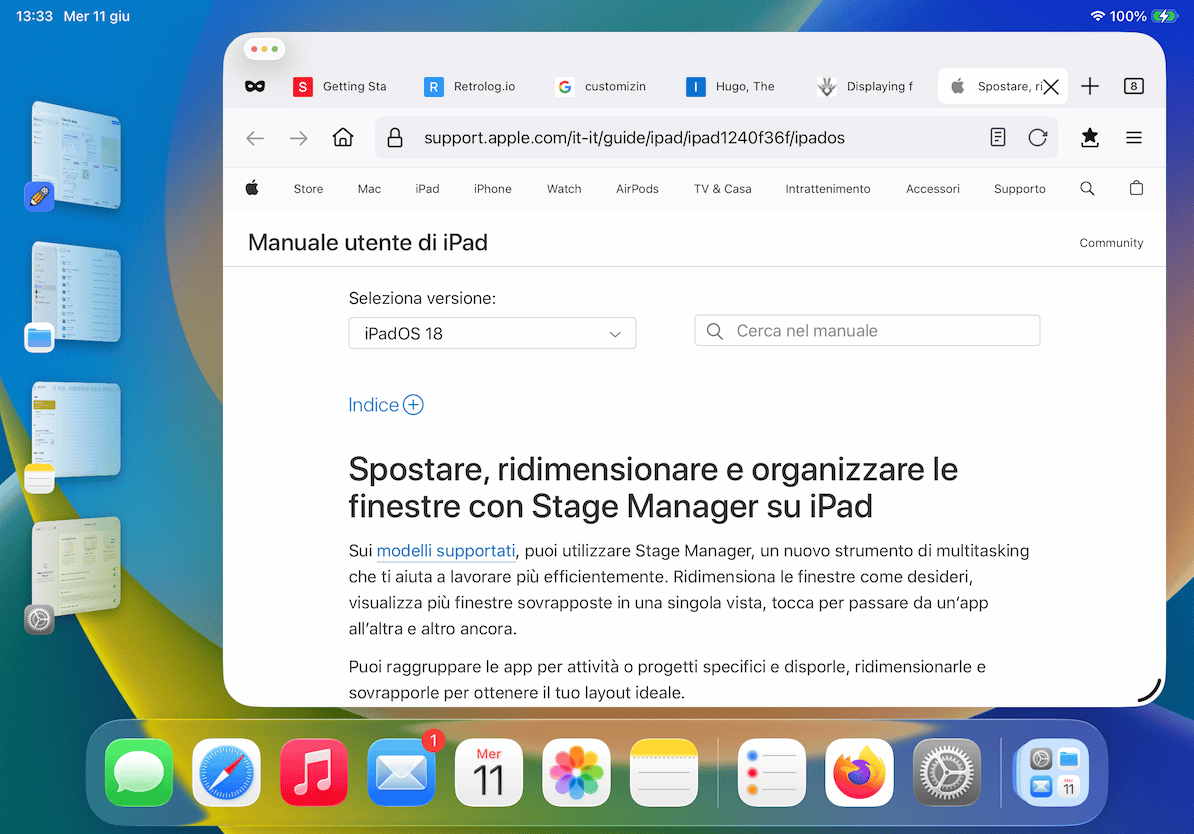
Task: Reload the current support page
Action: click(x=1038, y=137)
